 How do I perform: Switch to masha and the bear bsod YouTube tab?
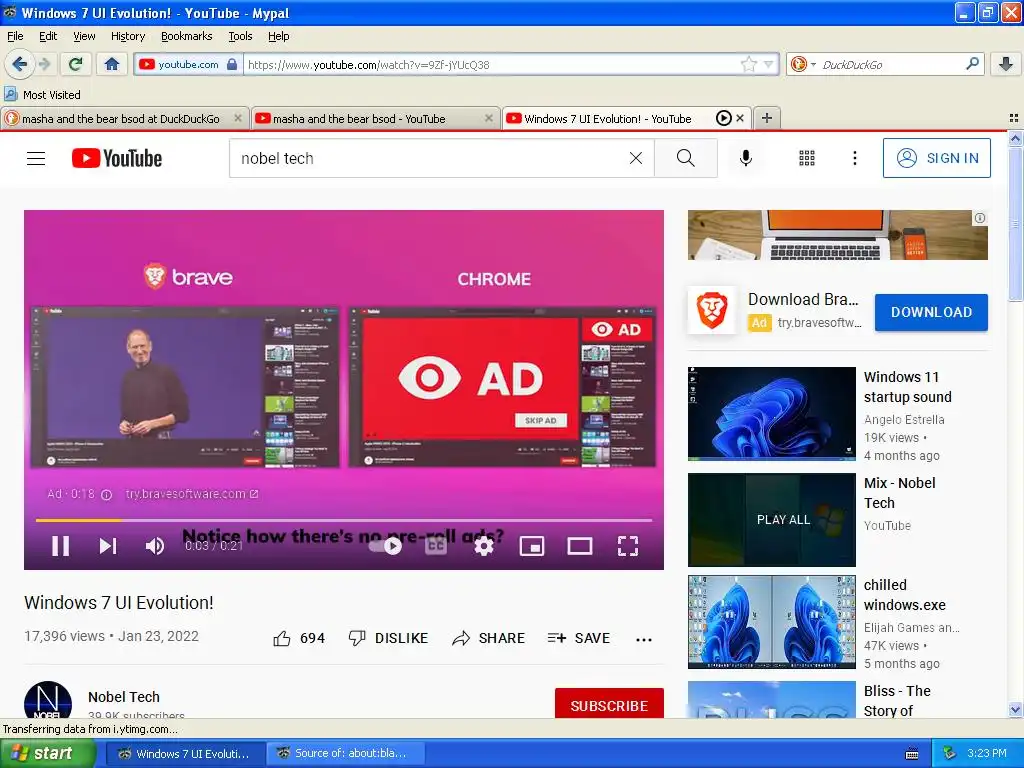pos(359,118)
